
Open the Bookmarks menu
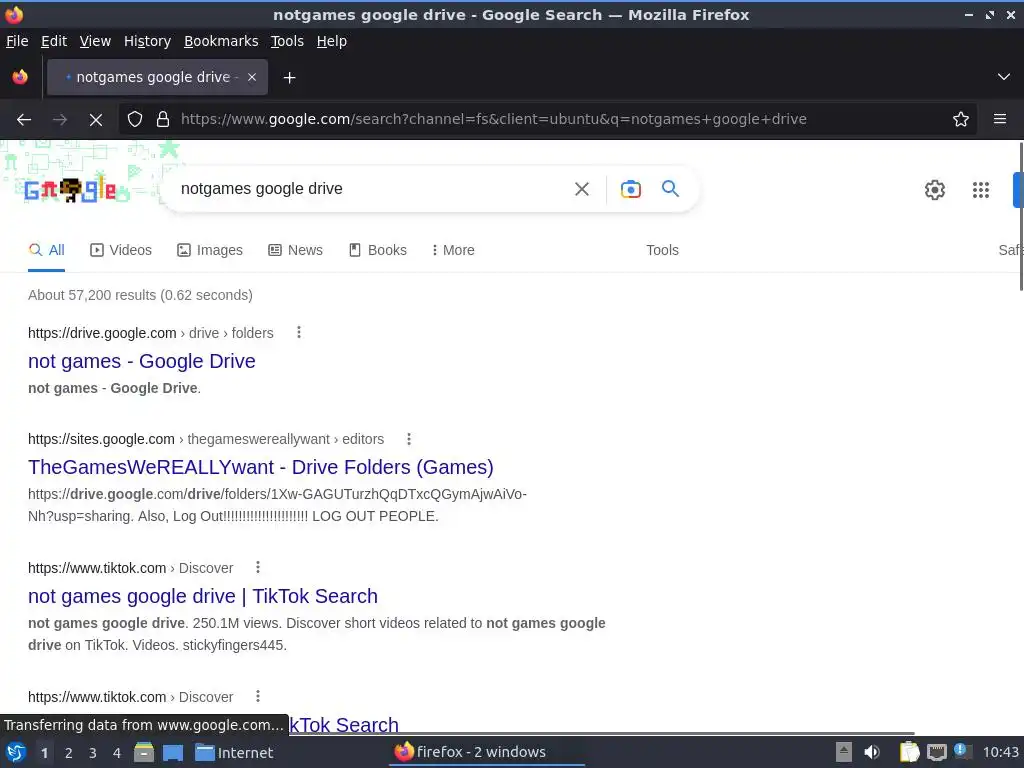(x=221, y=41)
